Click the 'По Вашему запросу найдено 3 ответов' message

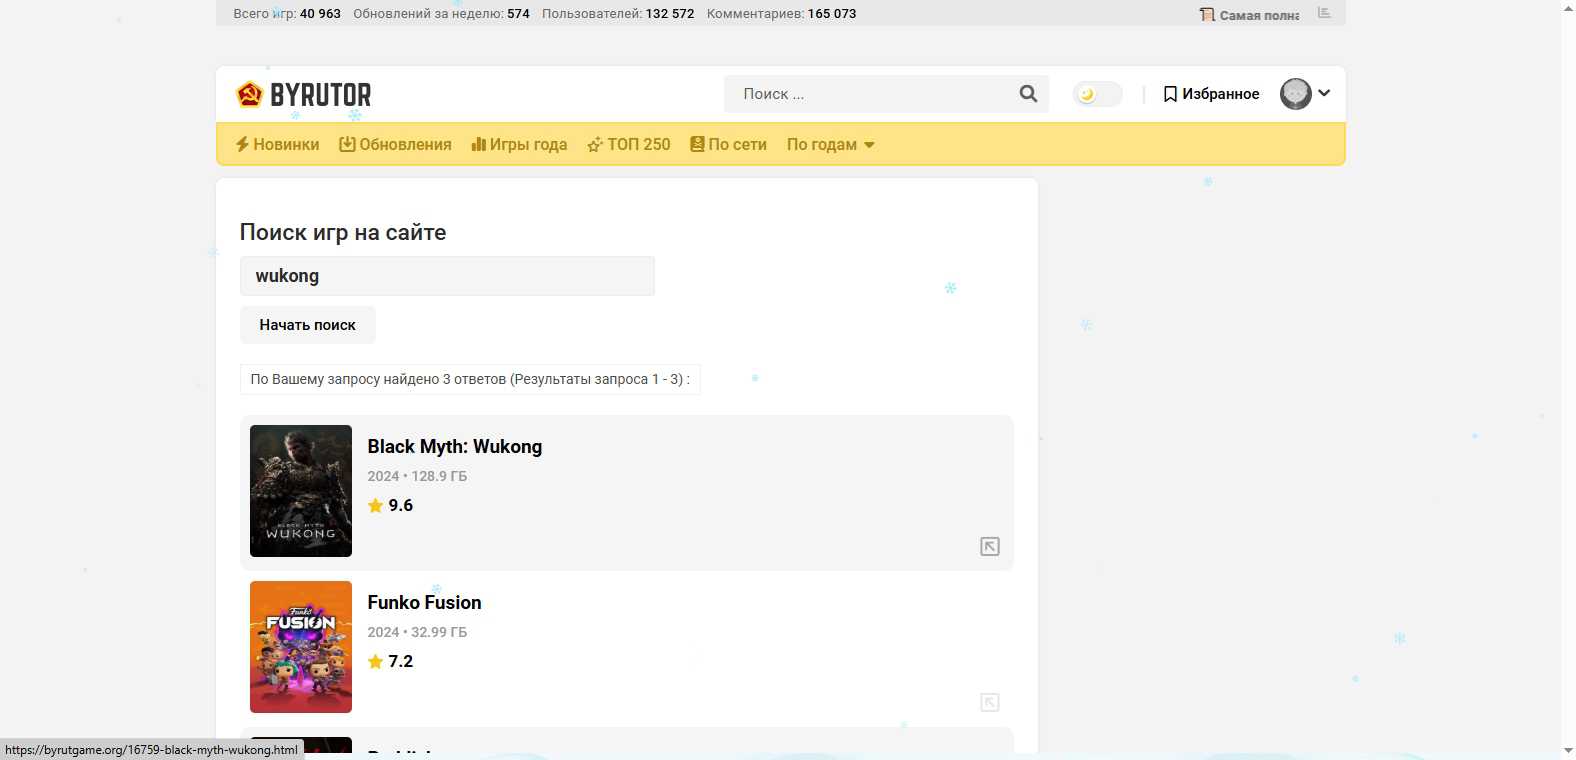[x=470, y=379]
